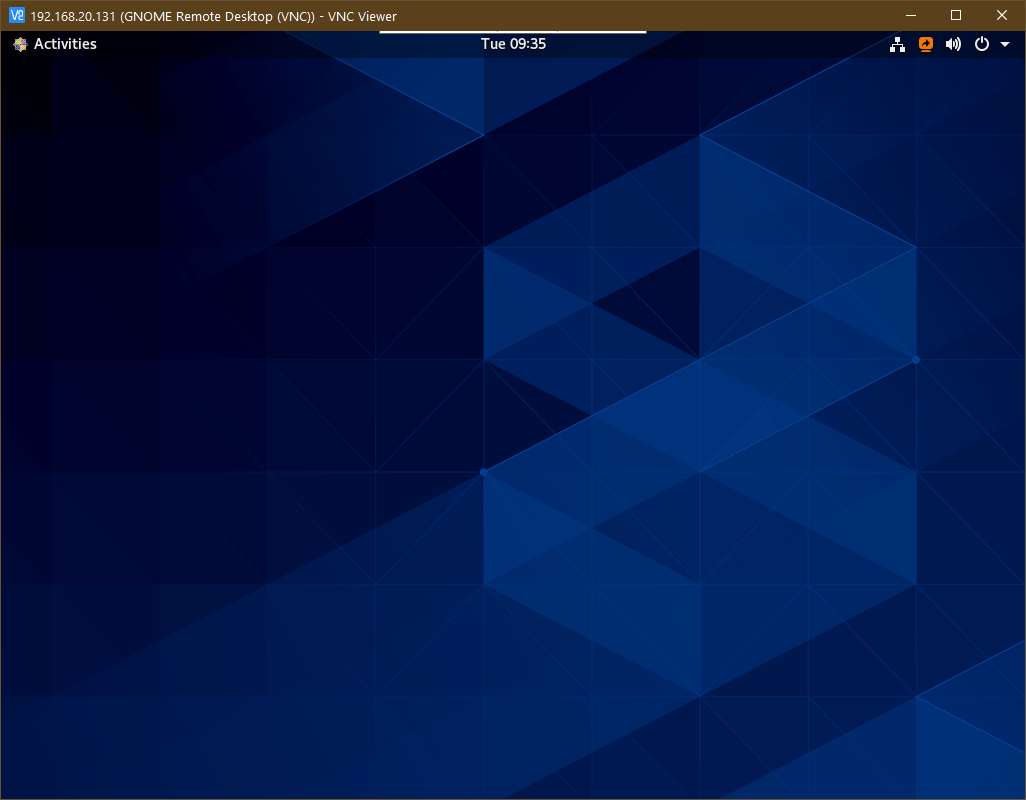1026x800 pixels.
Task: Click the blue dot near wallpaper center
Action: (484, 472)
